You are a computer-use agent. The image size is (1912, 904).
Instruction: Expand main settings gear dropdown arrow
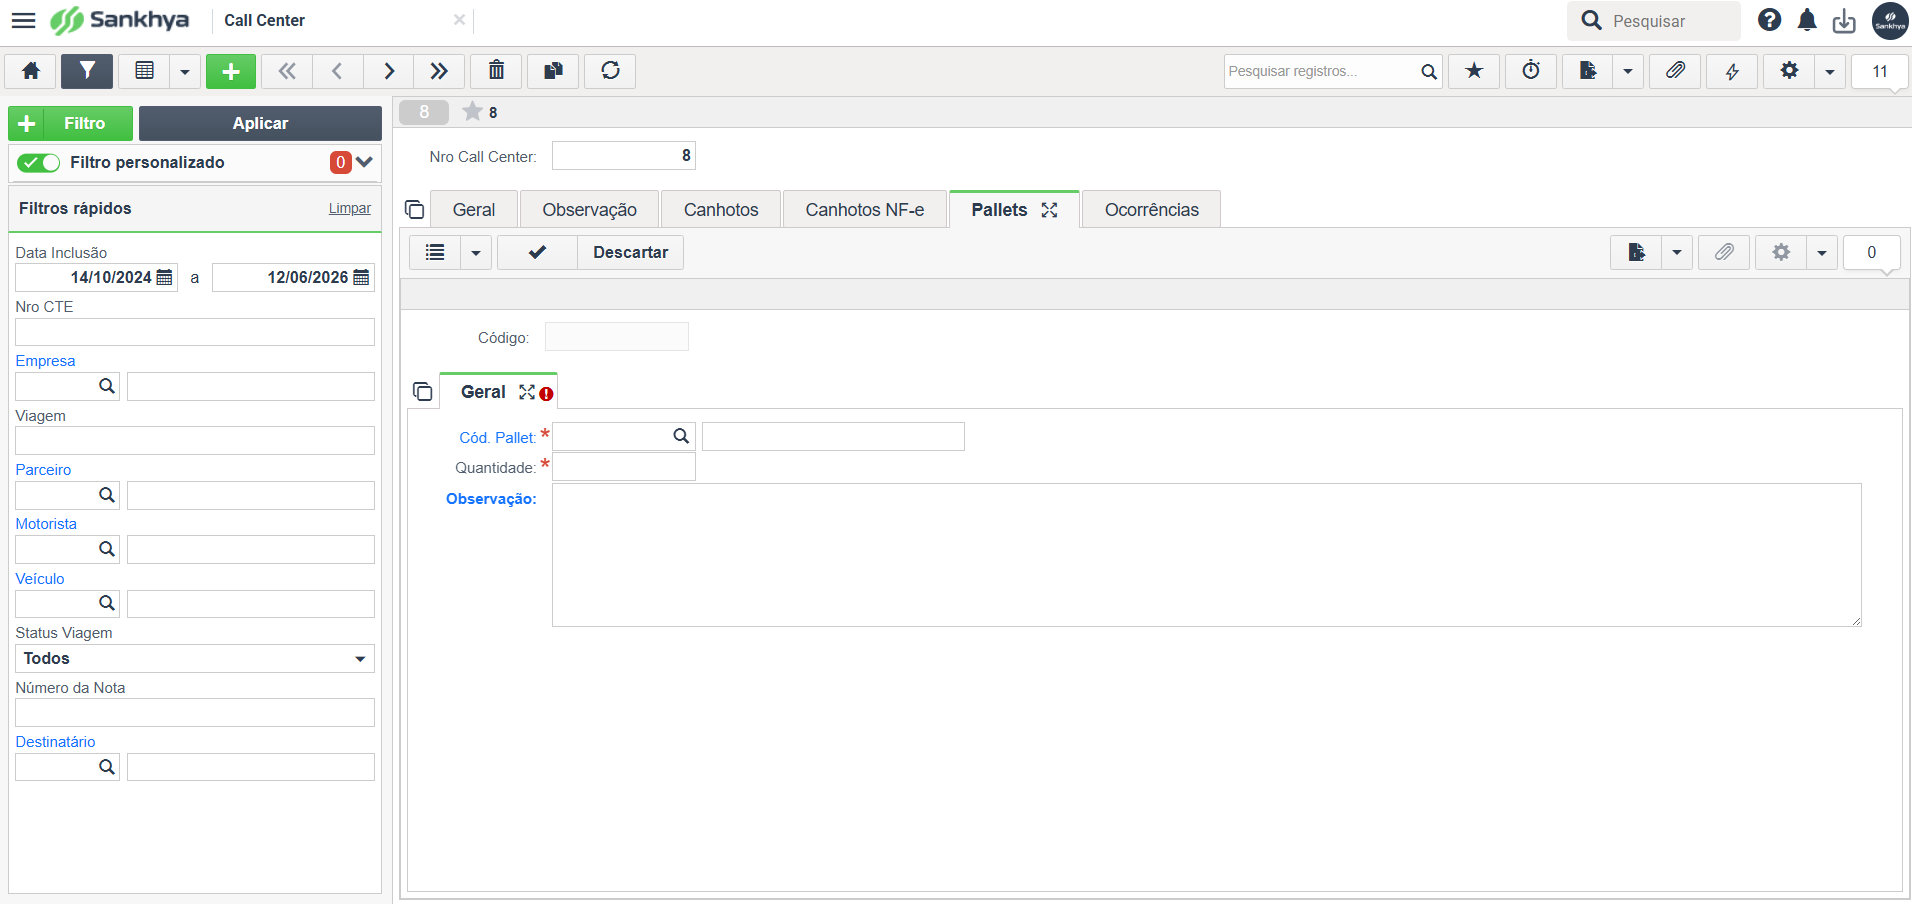coord(1830,71)
